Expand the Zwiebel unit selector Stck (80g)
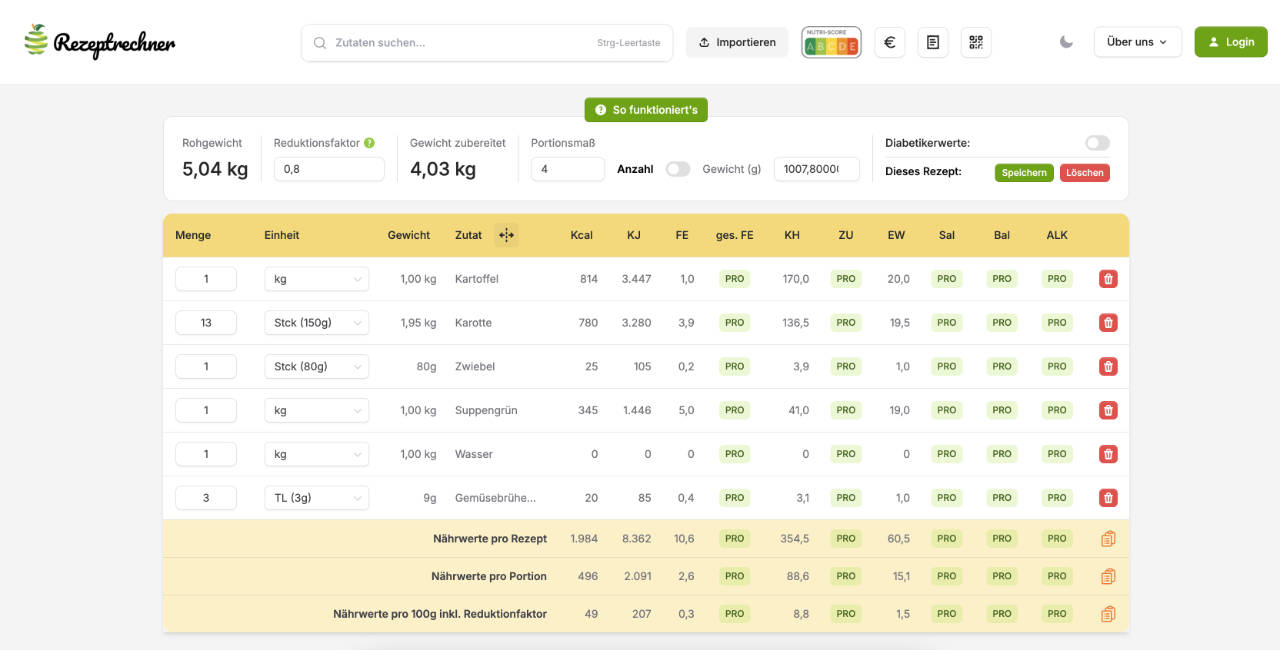The image size is (1280, 650). [316, 367]
